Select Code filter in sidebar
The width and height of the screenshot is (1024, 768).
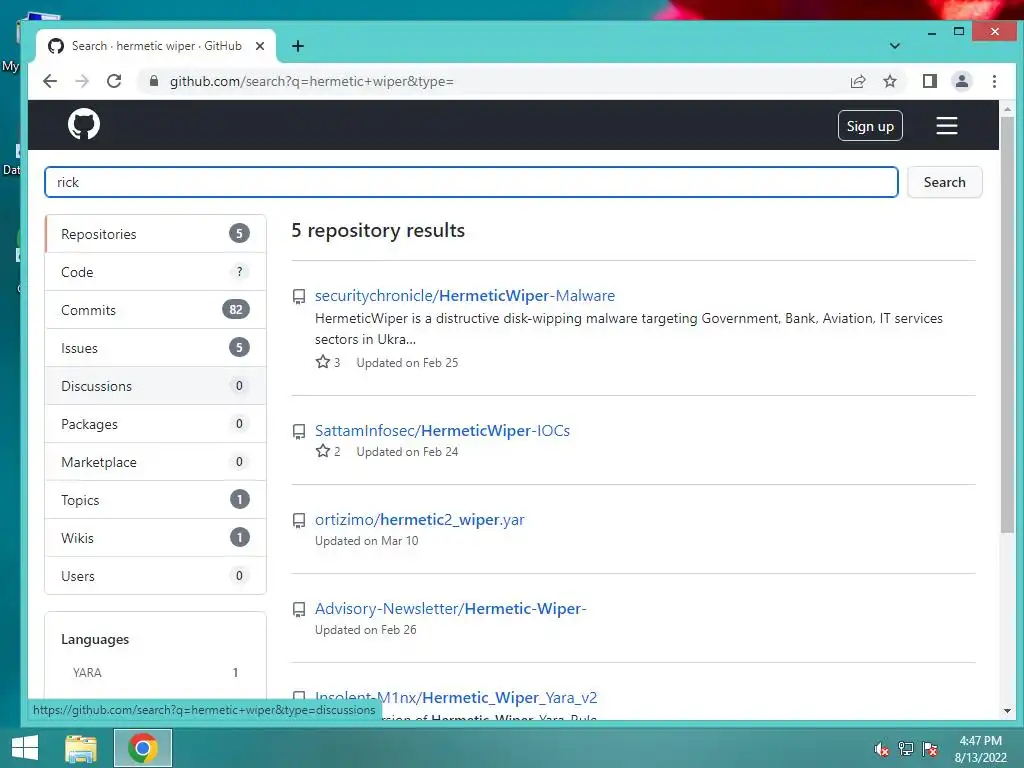[x=155, y=272]
